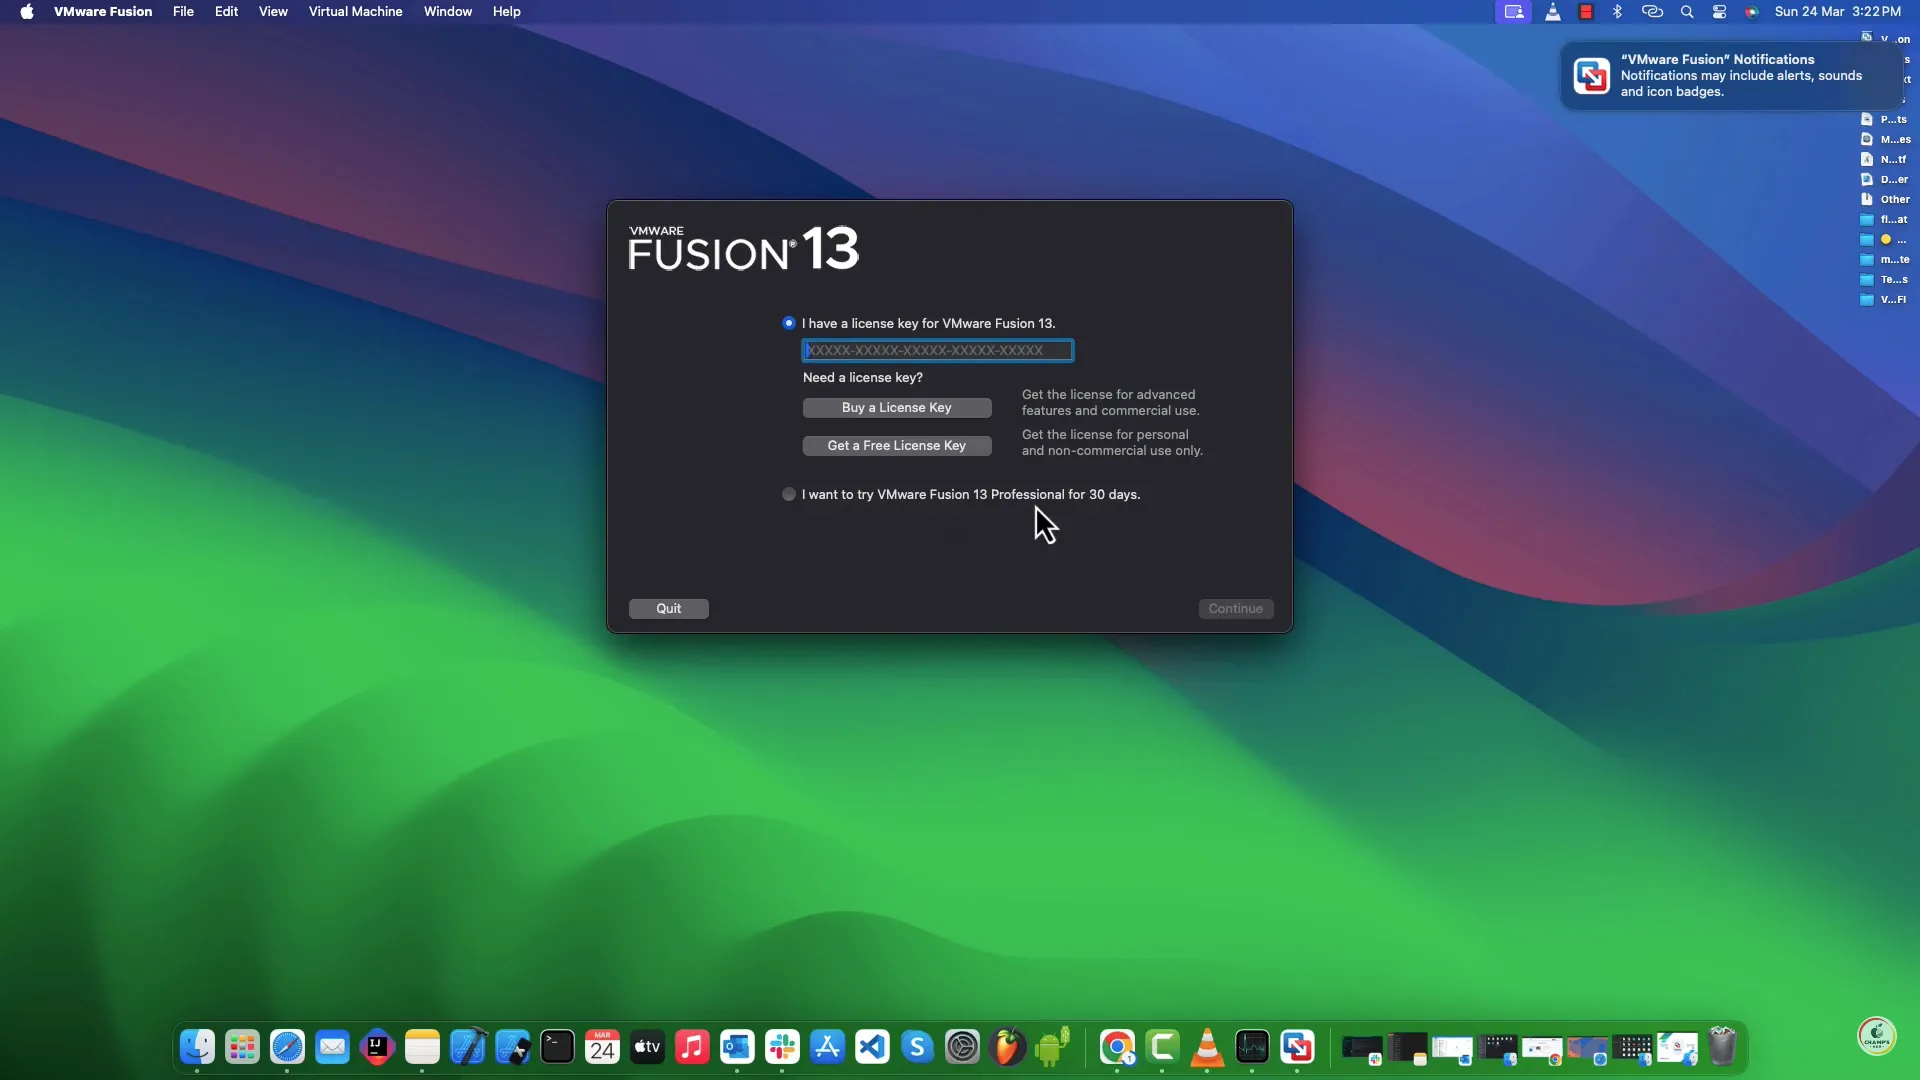Select the 'D...er' file on the desktop
The width and height of the screenshot is (1920, 1080).
[1884, 179]
